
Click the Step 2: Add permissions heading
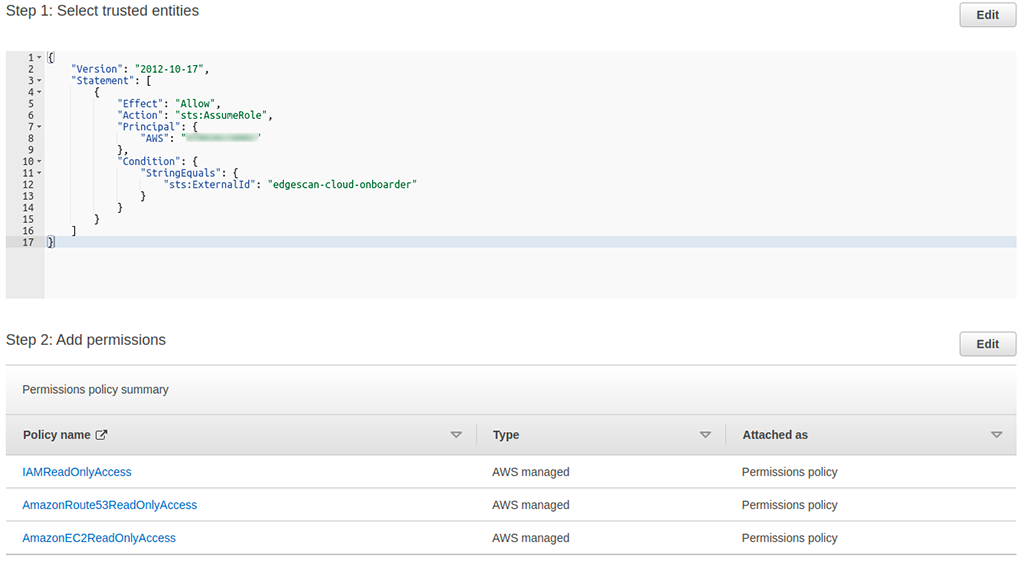coord(86,340)
